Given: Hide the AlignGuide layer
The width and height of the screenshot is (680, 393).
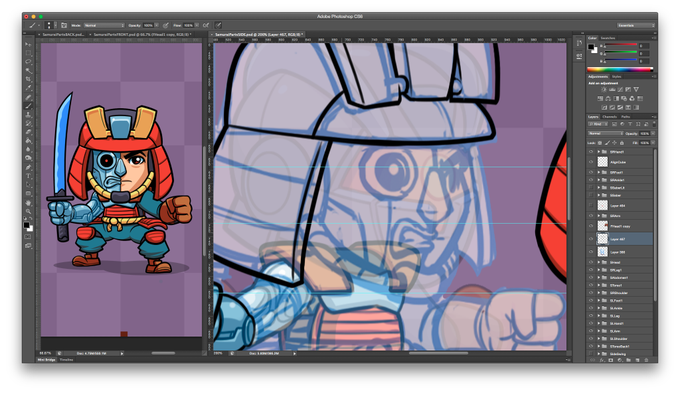Looking at the screenshot, I should click(591, 162).
